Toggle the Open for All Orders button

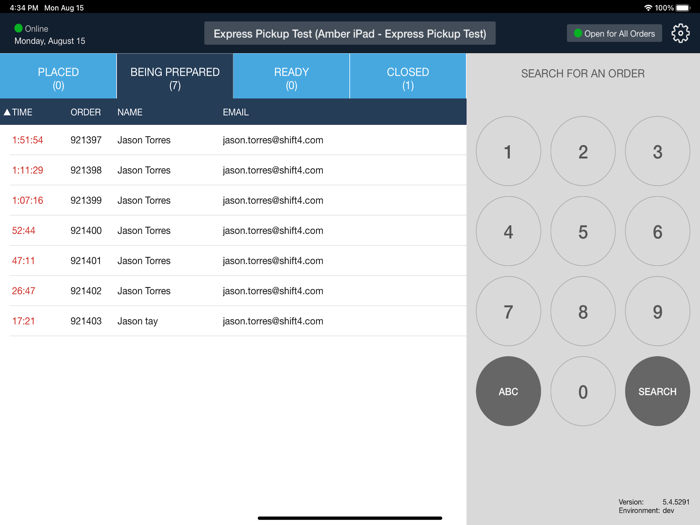coord(614,33)
